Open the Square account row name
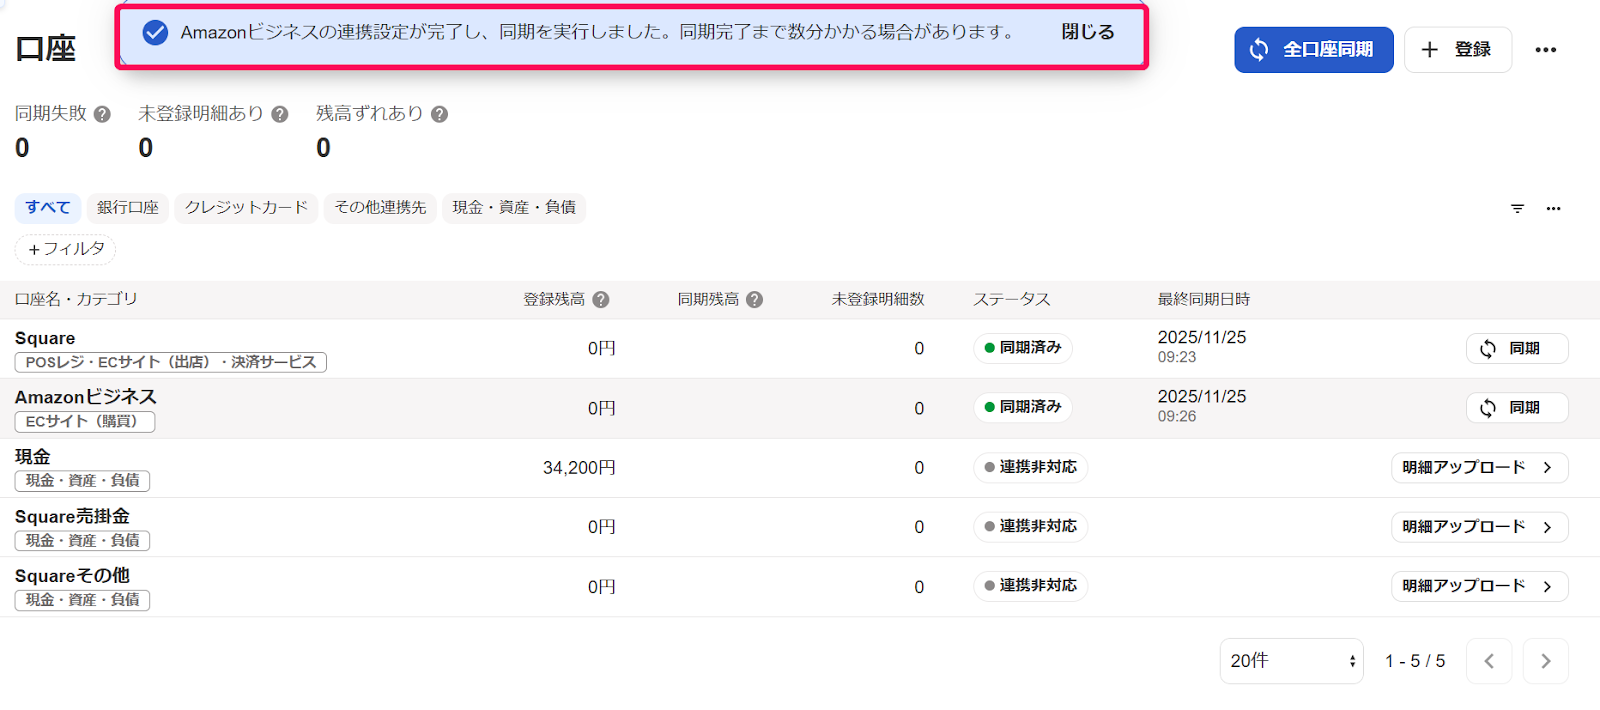1600x710 pixels. 45,338
